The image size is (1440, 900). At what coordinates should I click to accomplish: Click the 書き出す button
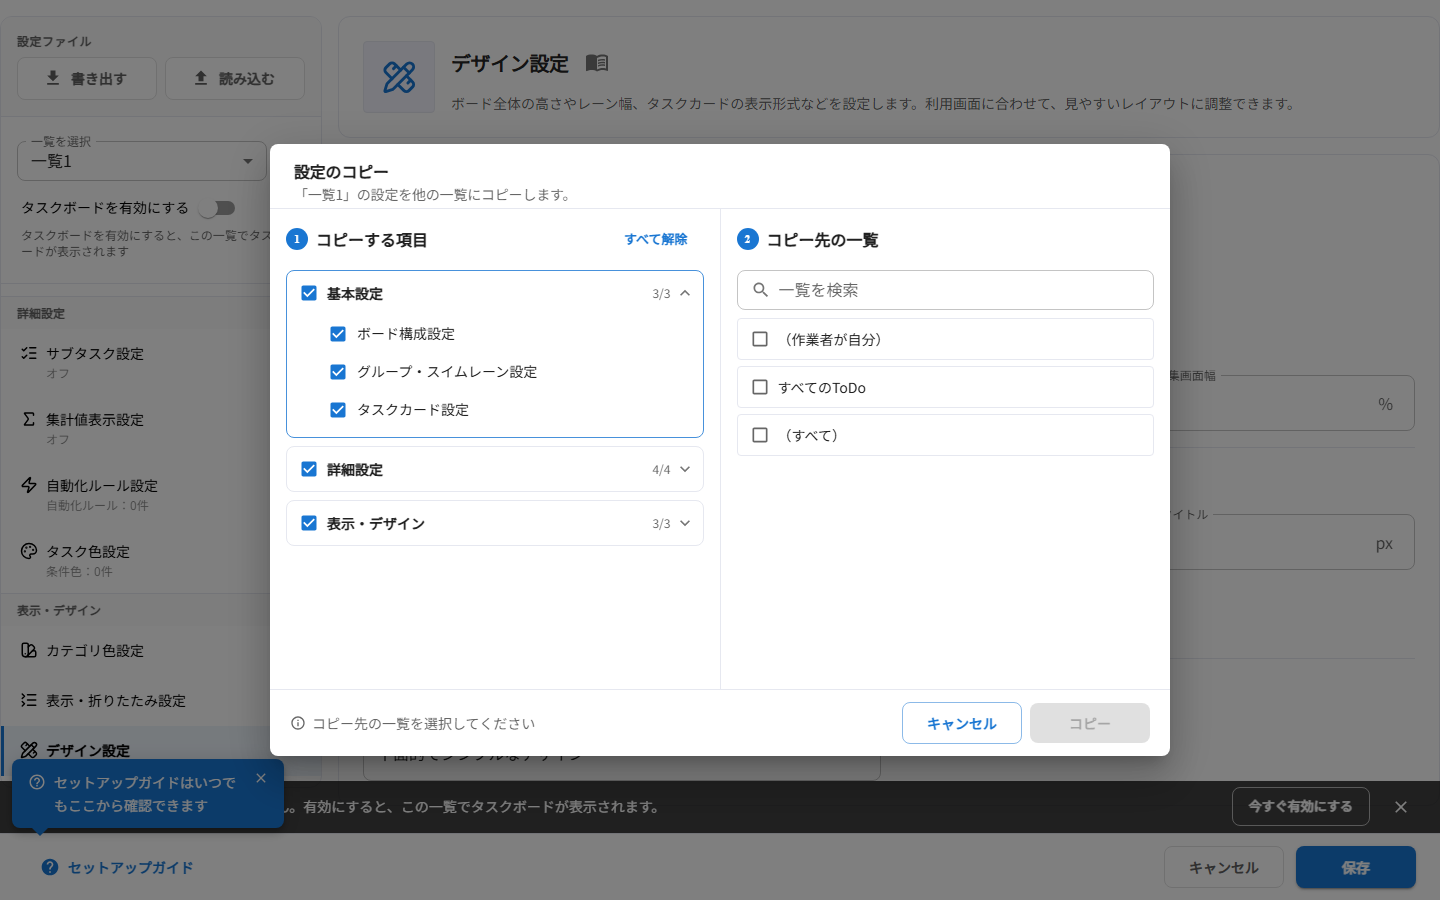tap(87, 78)
